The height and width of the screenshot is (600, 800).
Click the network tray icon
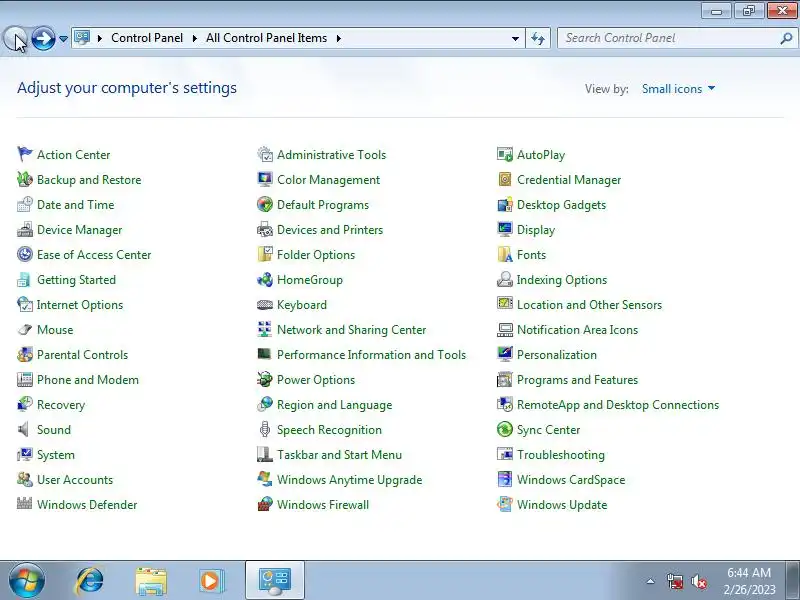(675, 582)
